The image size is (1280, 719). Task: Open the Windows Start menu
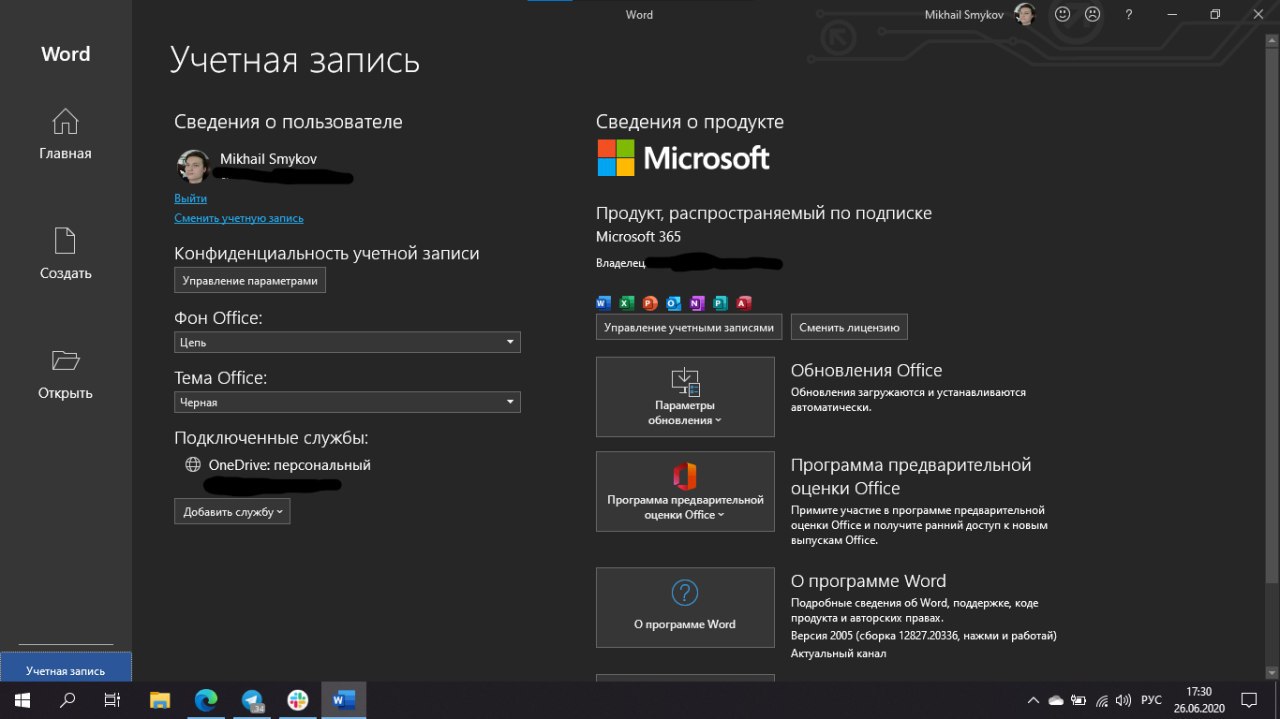point(21,700)
